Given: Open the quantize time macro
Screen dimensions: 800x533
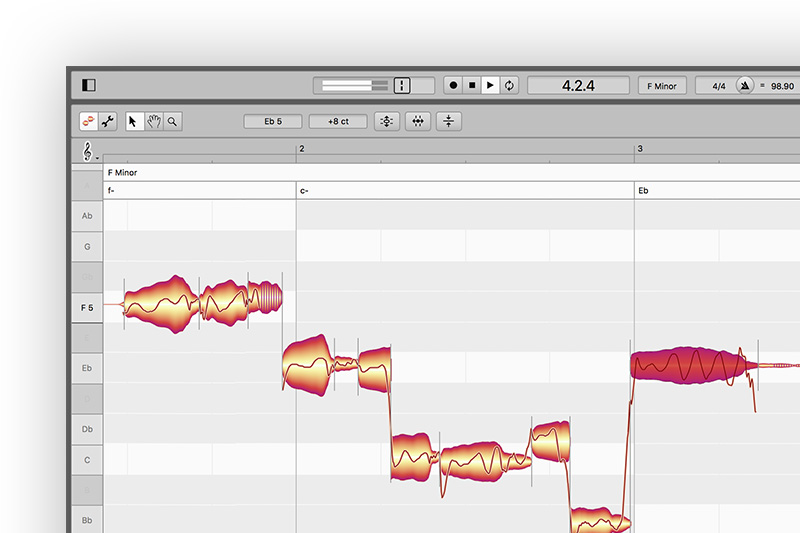Looking at the screenshot, I should pyautogui.click(x=417, y=121).
